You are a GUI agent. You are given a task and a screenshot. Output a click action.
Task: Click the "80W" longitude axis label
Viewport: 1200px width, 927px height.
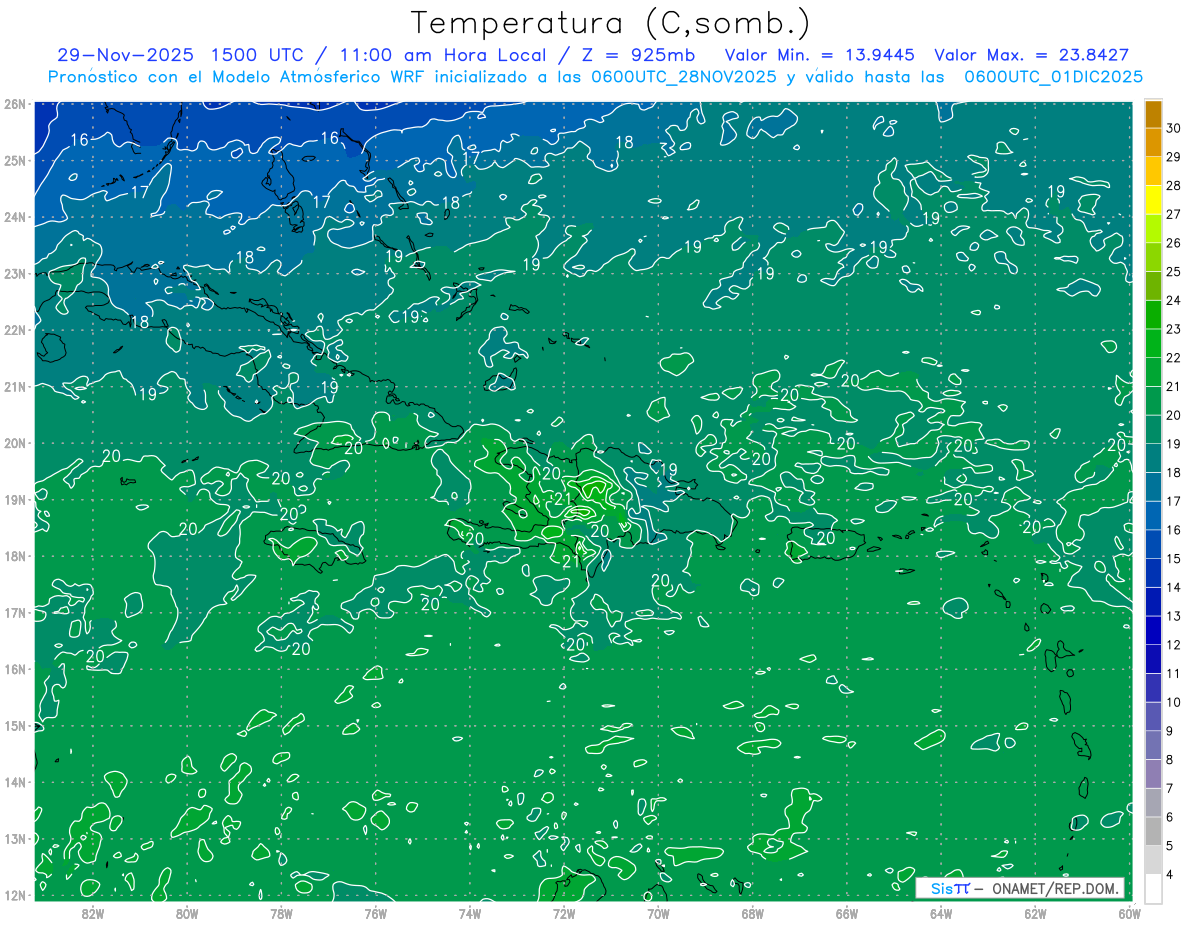point(187,913)
